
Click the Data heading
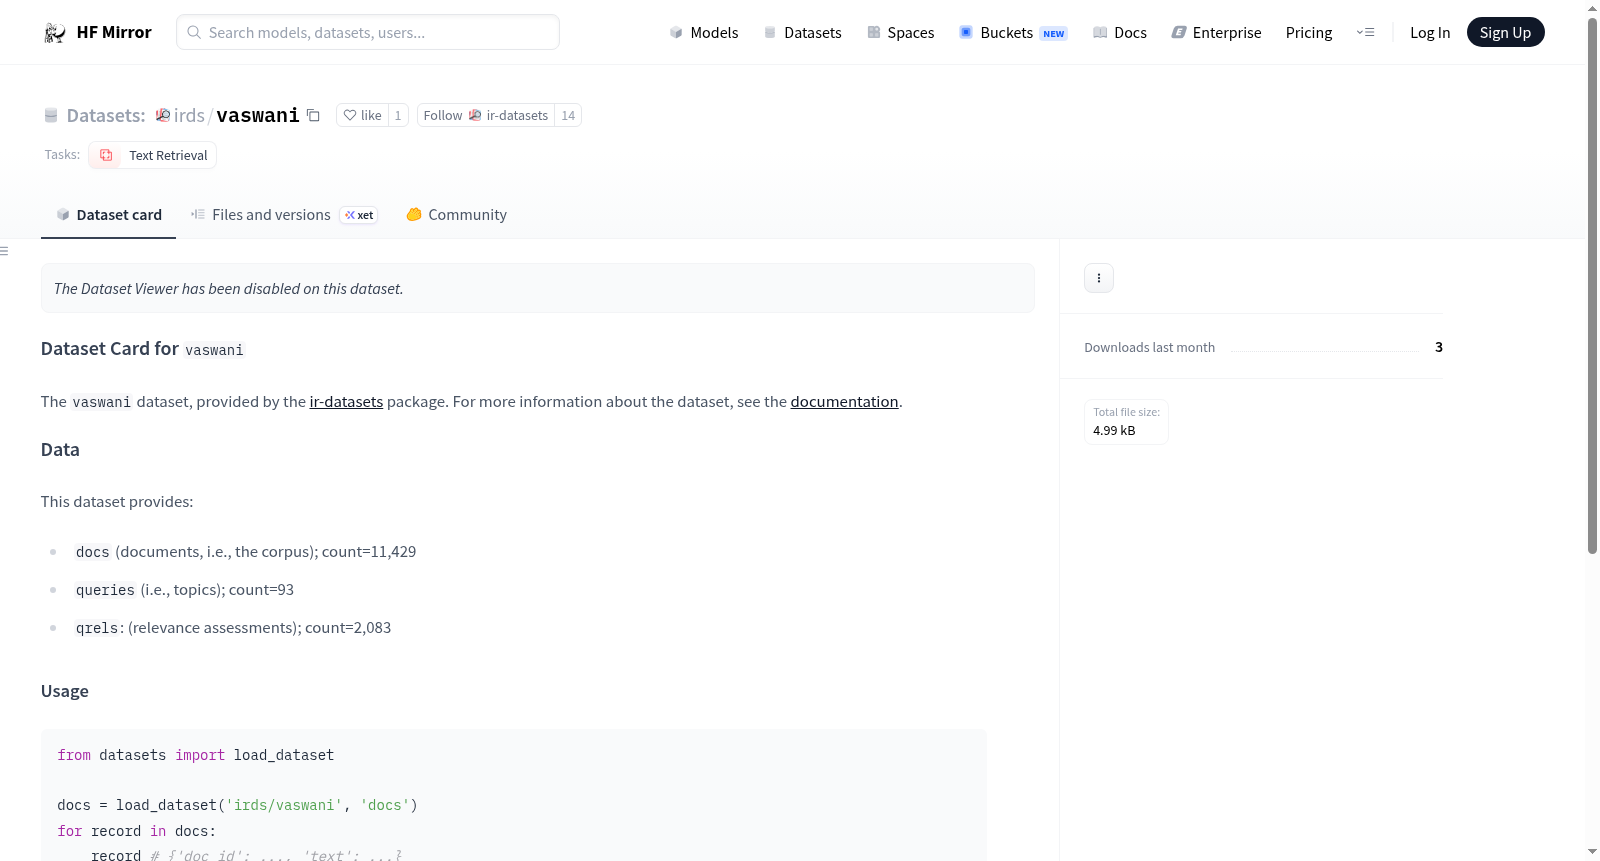click(60, 450)
